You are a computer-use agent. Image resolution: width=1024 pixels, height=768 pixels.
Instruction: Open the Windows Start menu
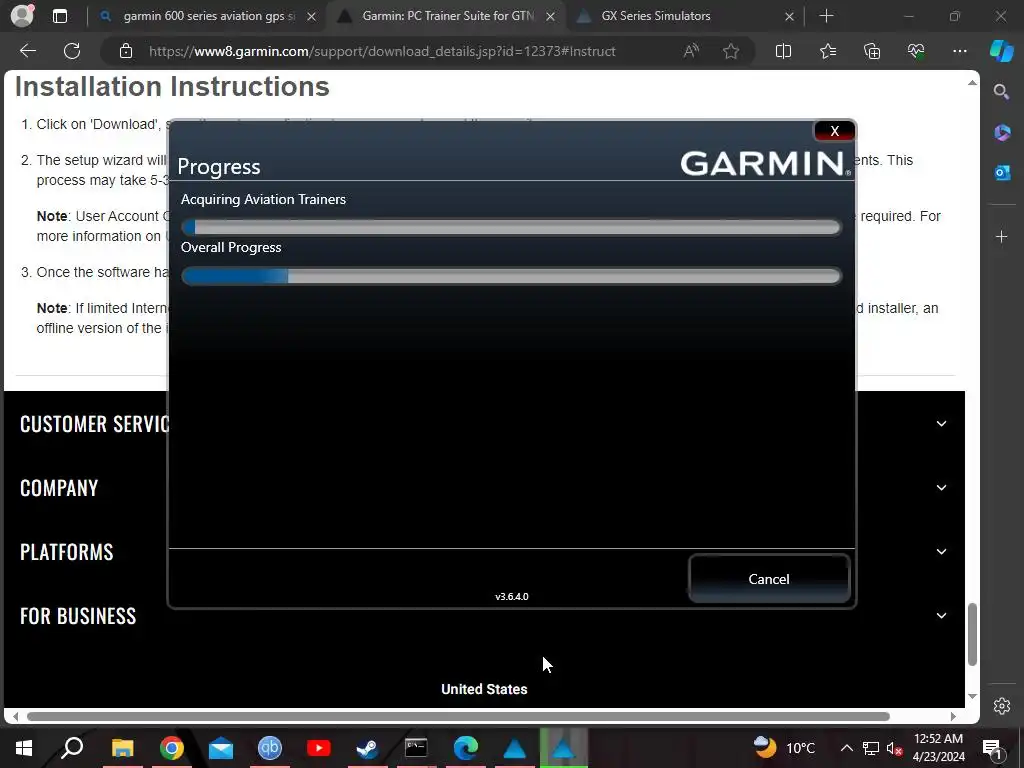pos(24,748)
